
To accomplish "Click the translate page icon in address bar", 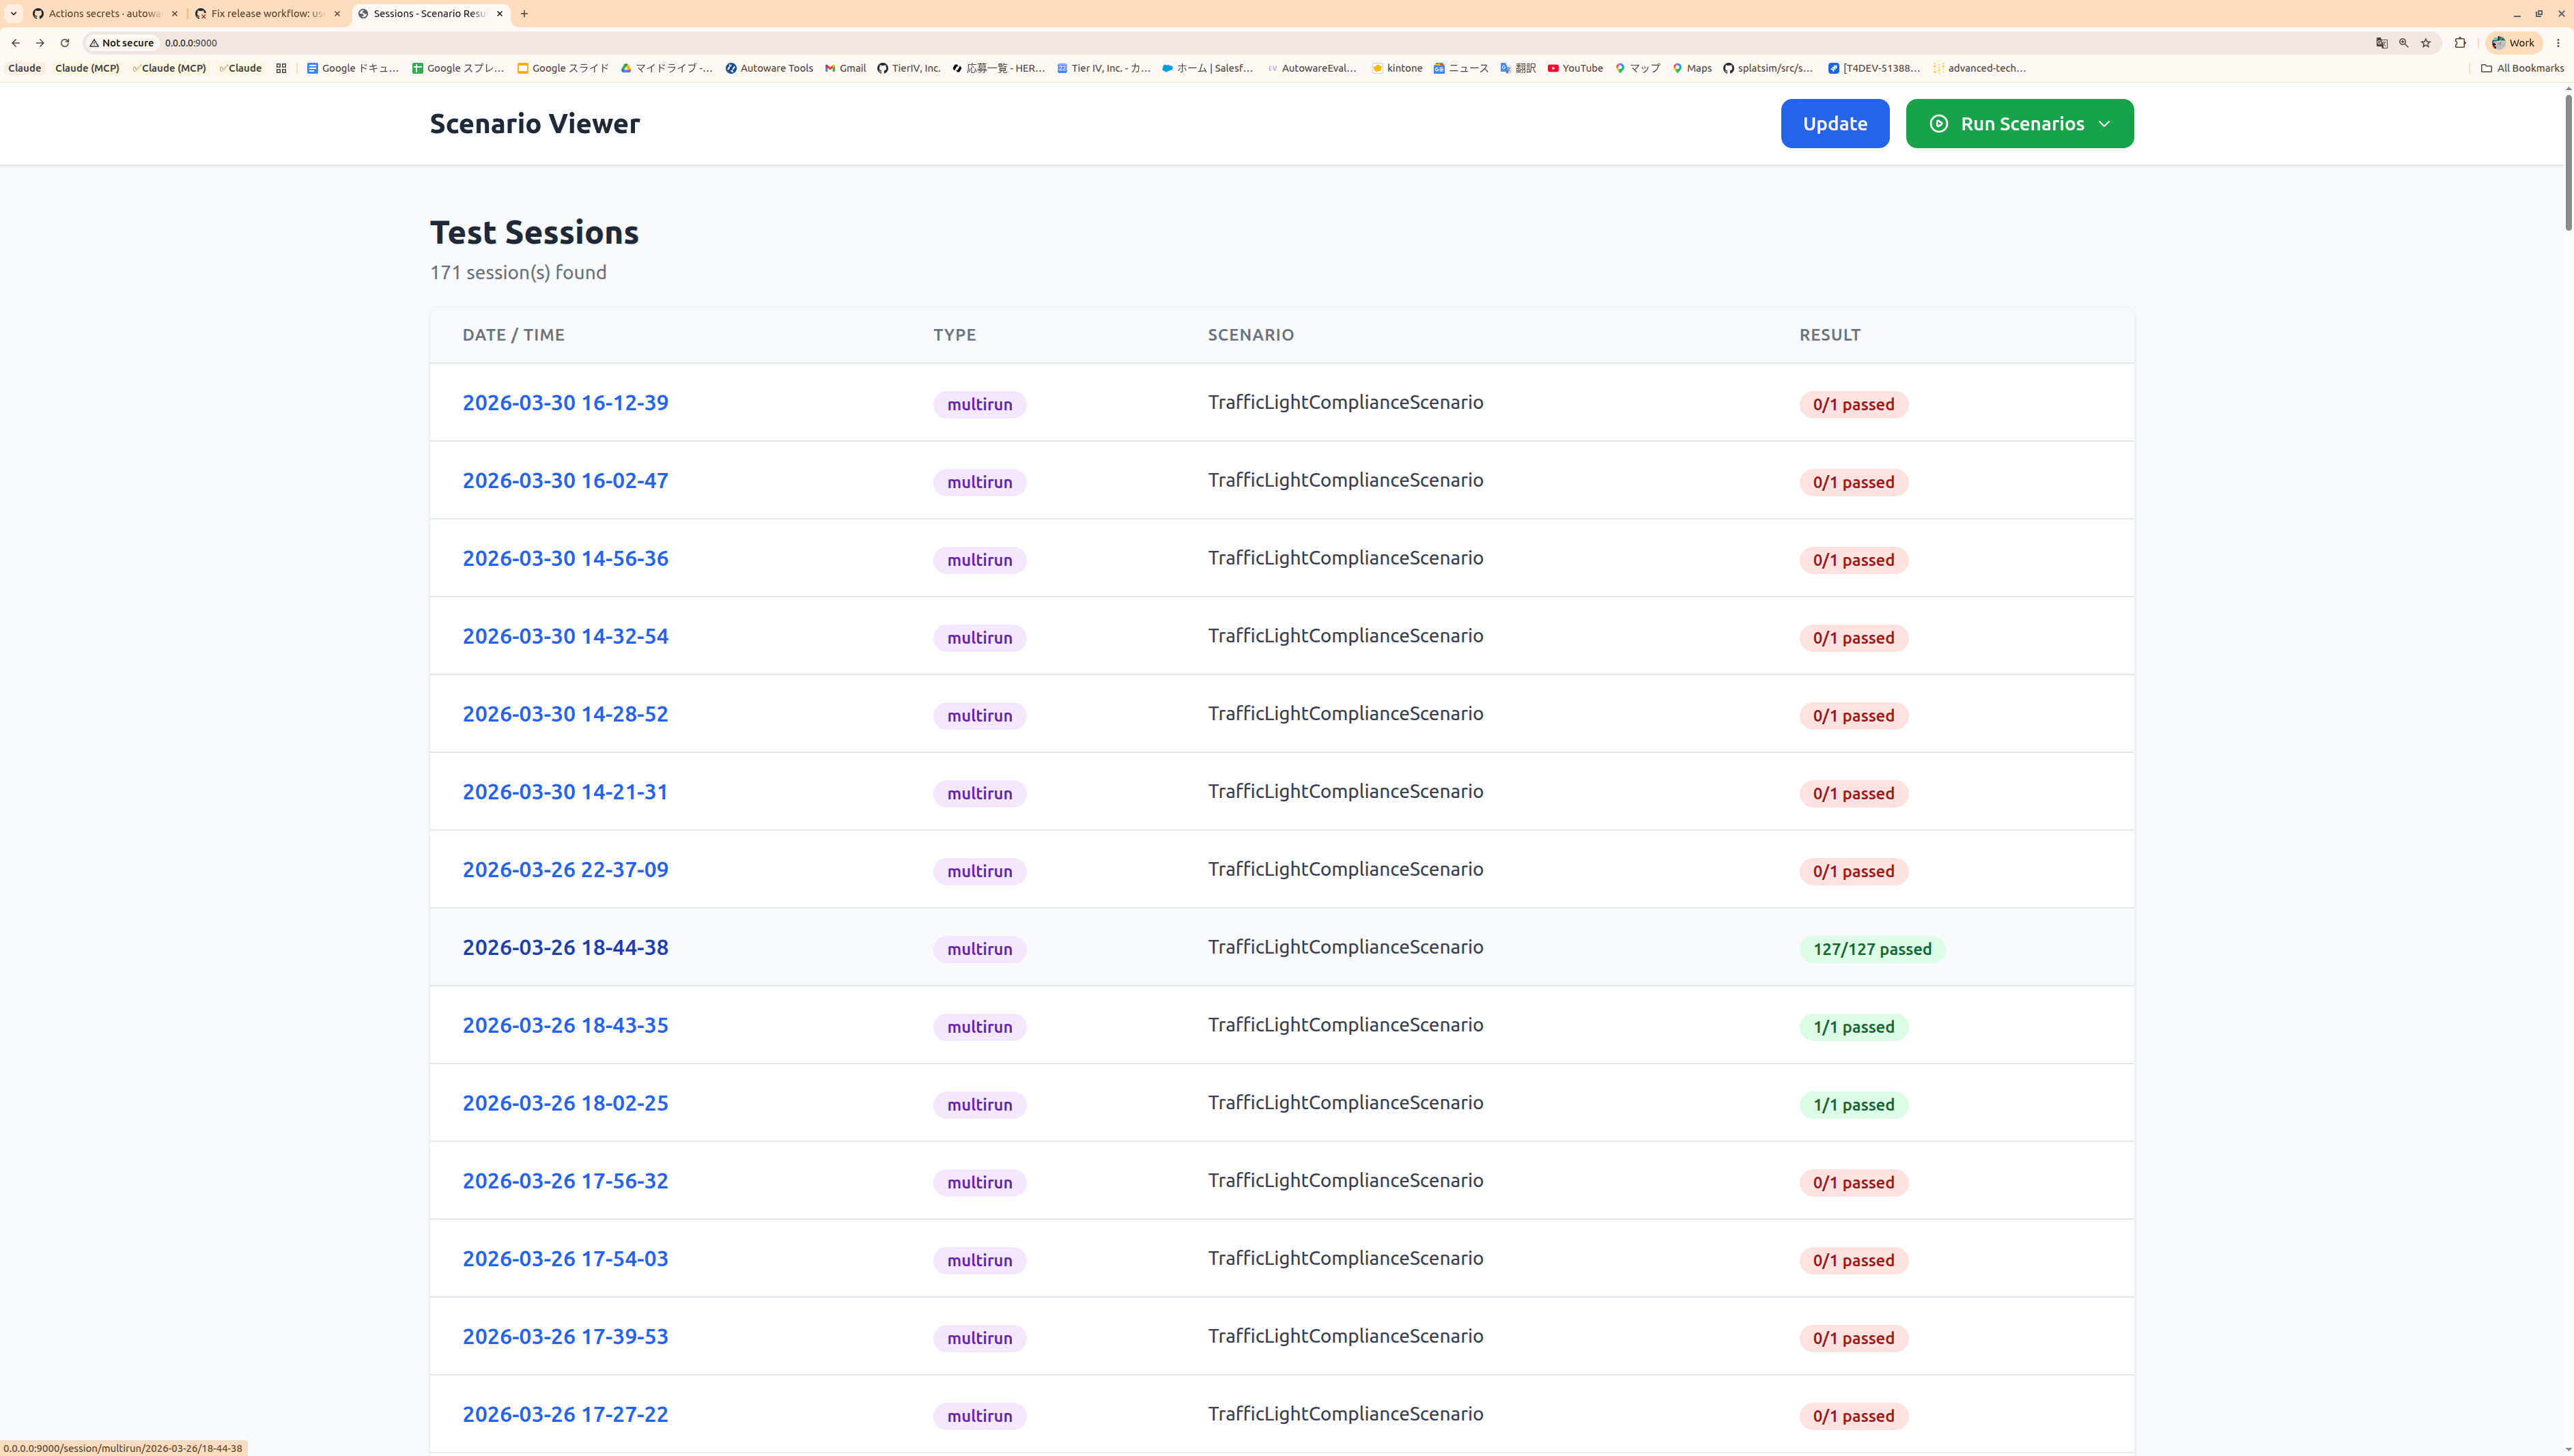I will coord(2381,43).
